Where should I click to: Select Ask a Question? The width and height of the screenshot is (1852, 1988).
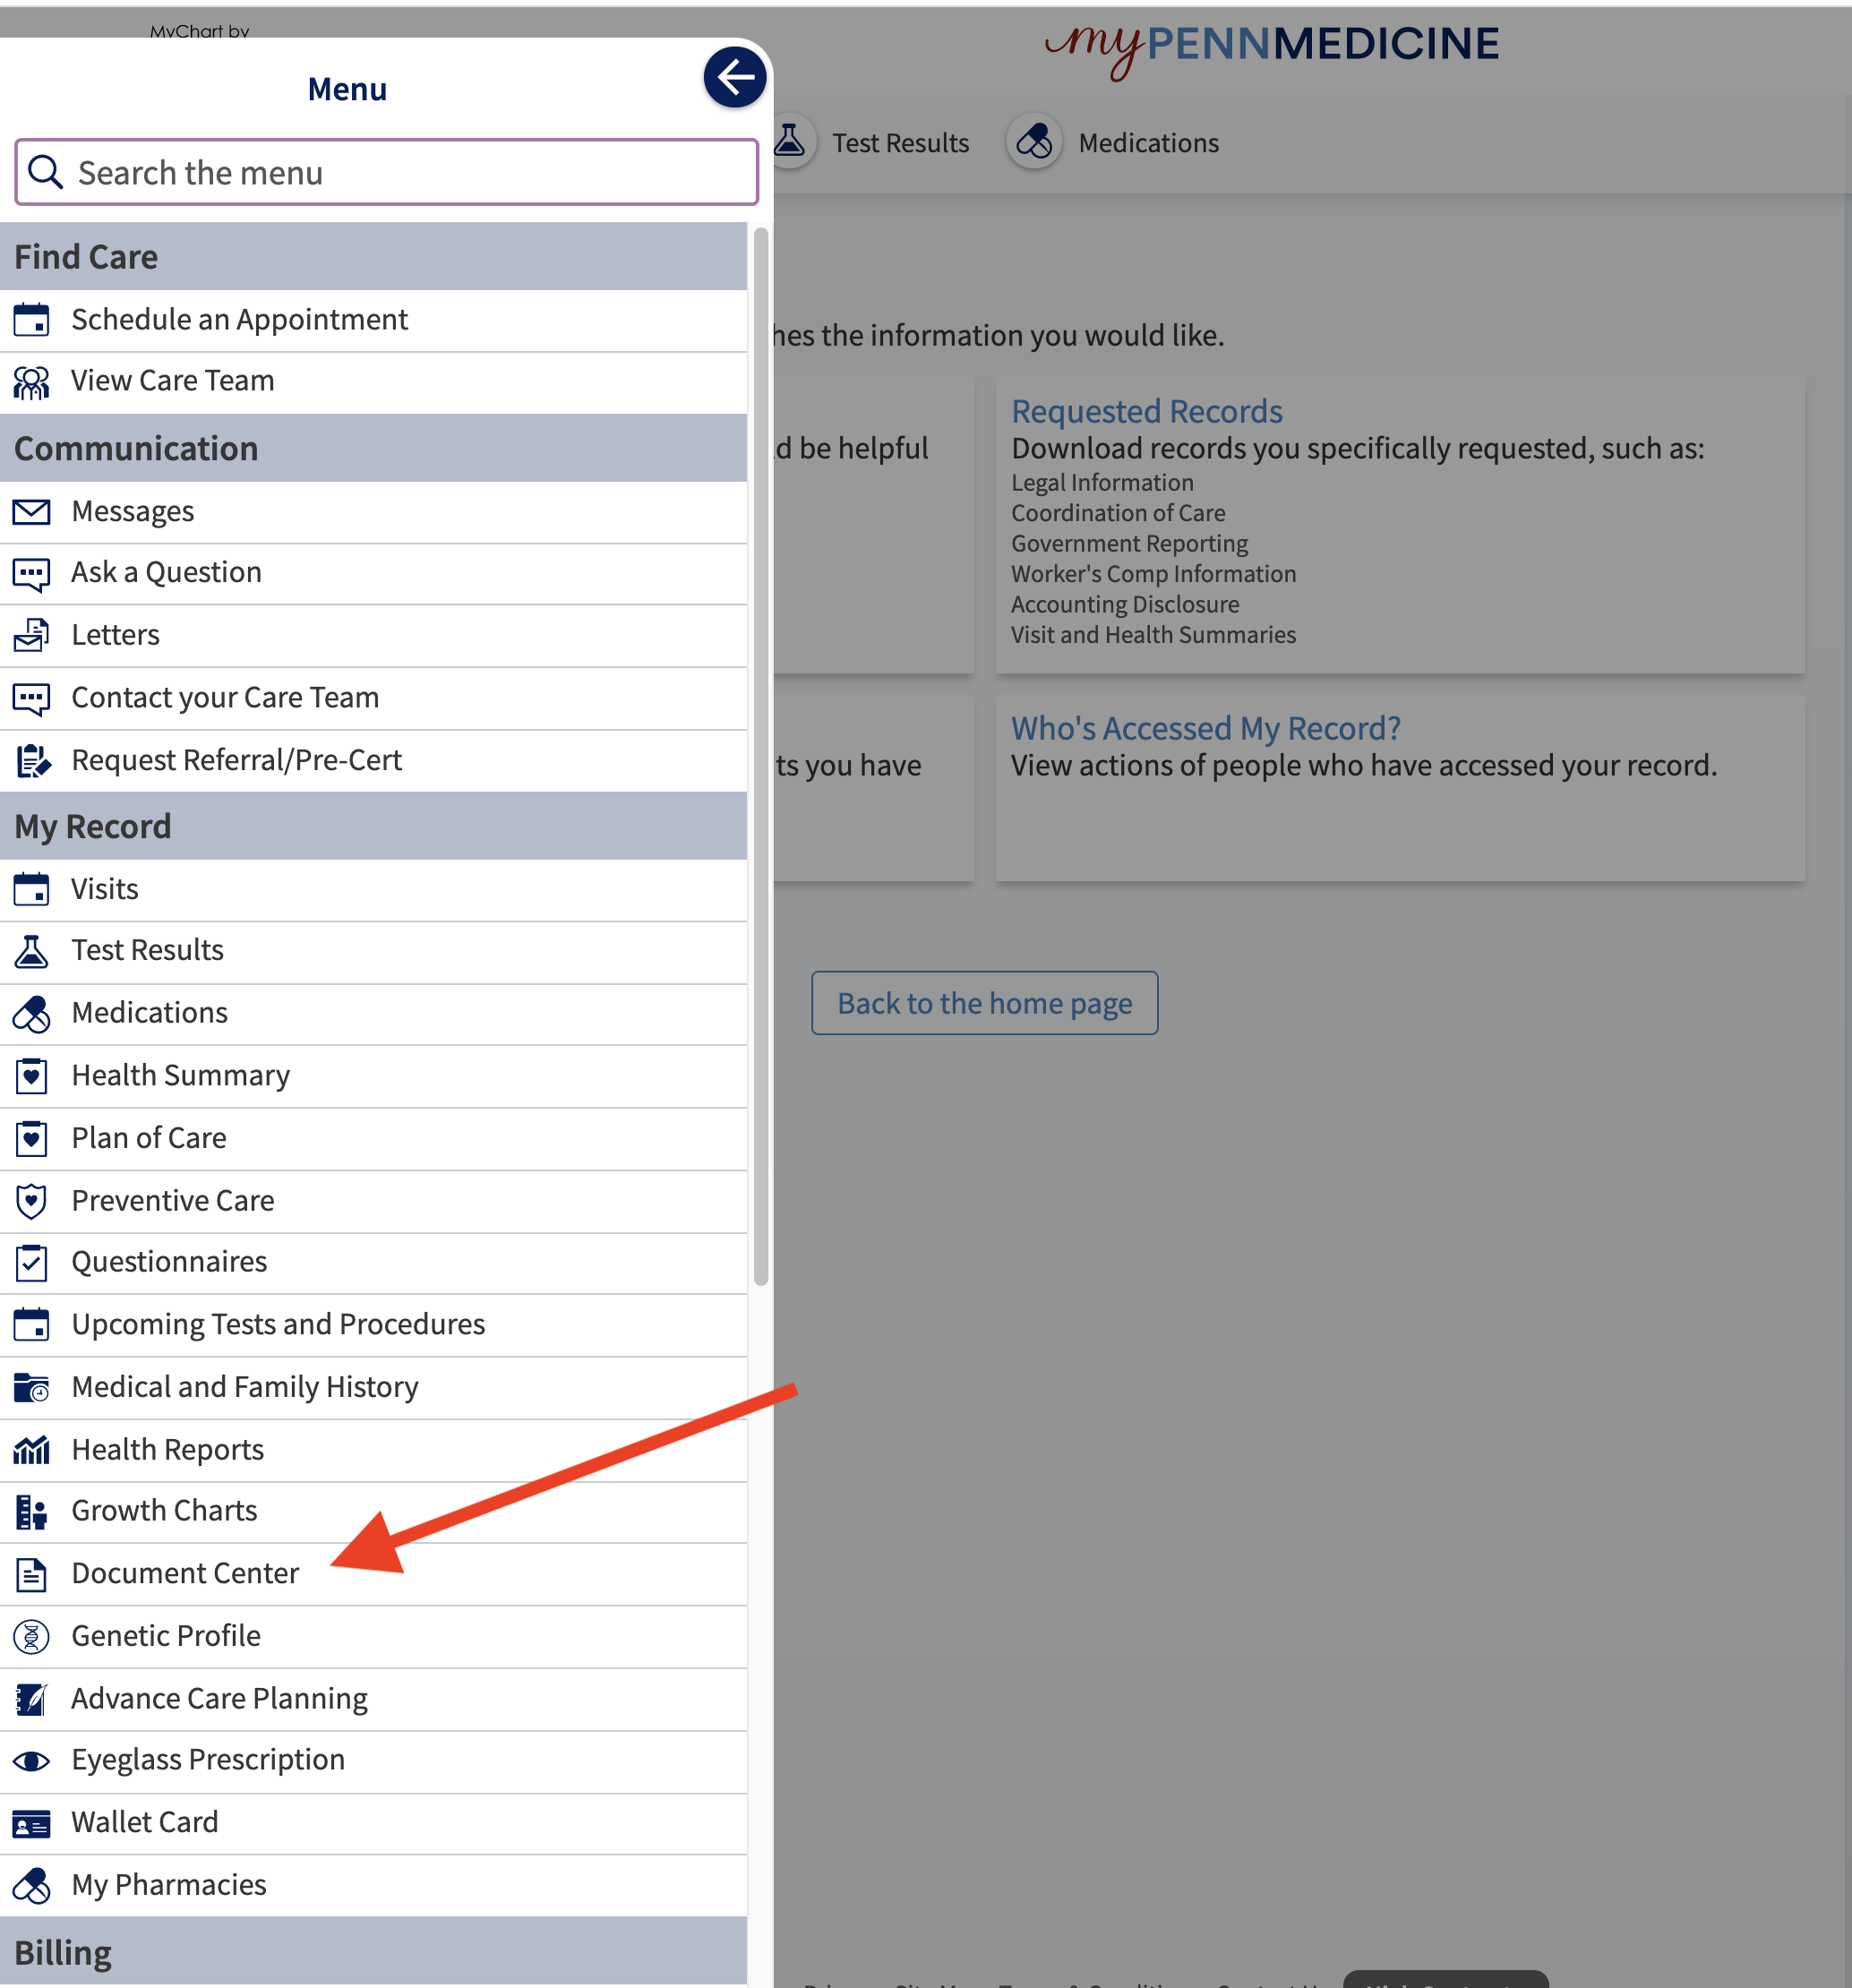tap(373, 574)
